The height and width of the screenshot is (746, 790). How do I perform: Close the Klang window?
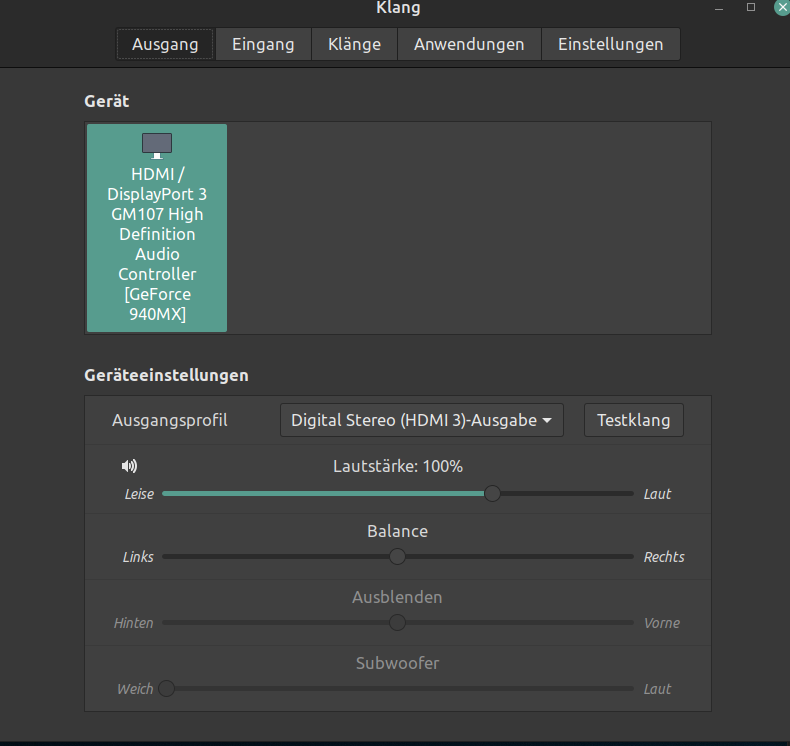(x=782, y=7)
